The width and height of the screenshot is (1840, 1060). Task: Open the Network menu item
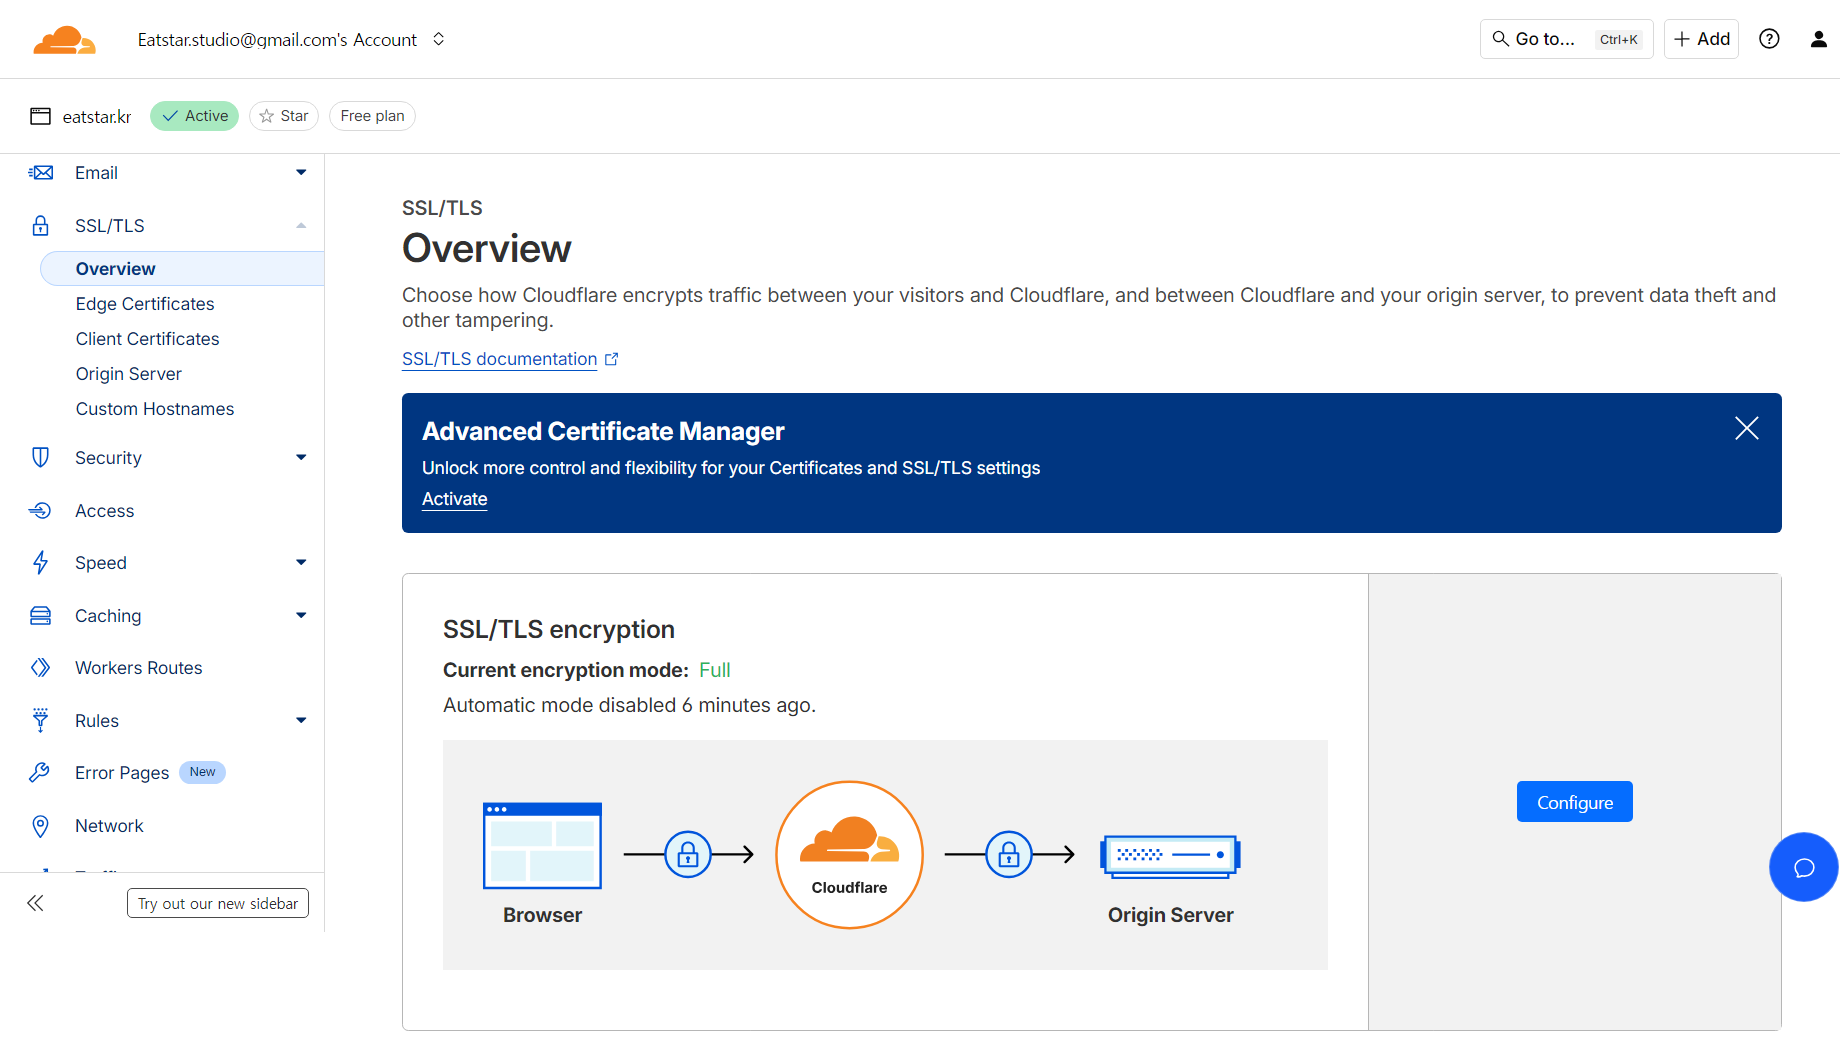(109, 826)
